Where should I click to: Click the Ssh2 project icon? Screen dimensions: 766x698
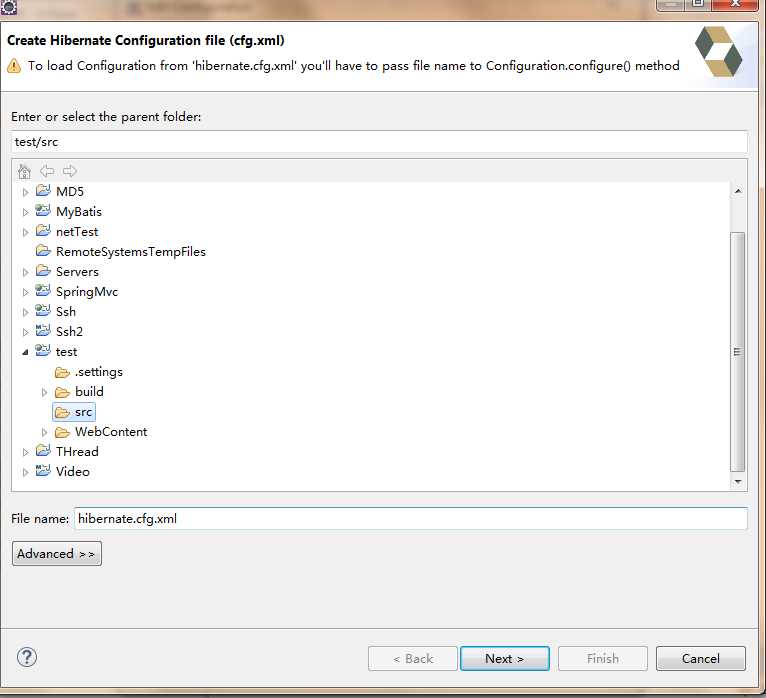tap(43, 331)
